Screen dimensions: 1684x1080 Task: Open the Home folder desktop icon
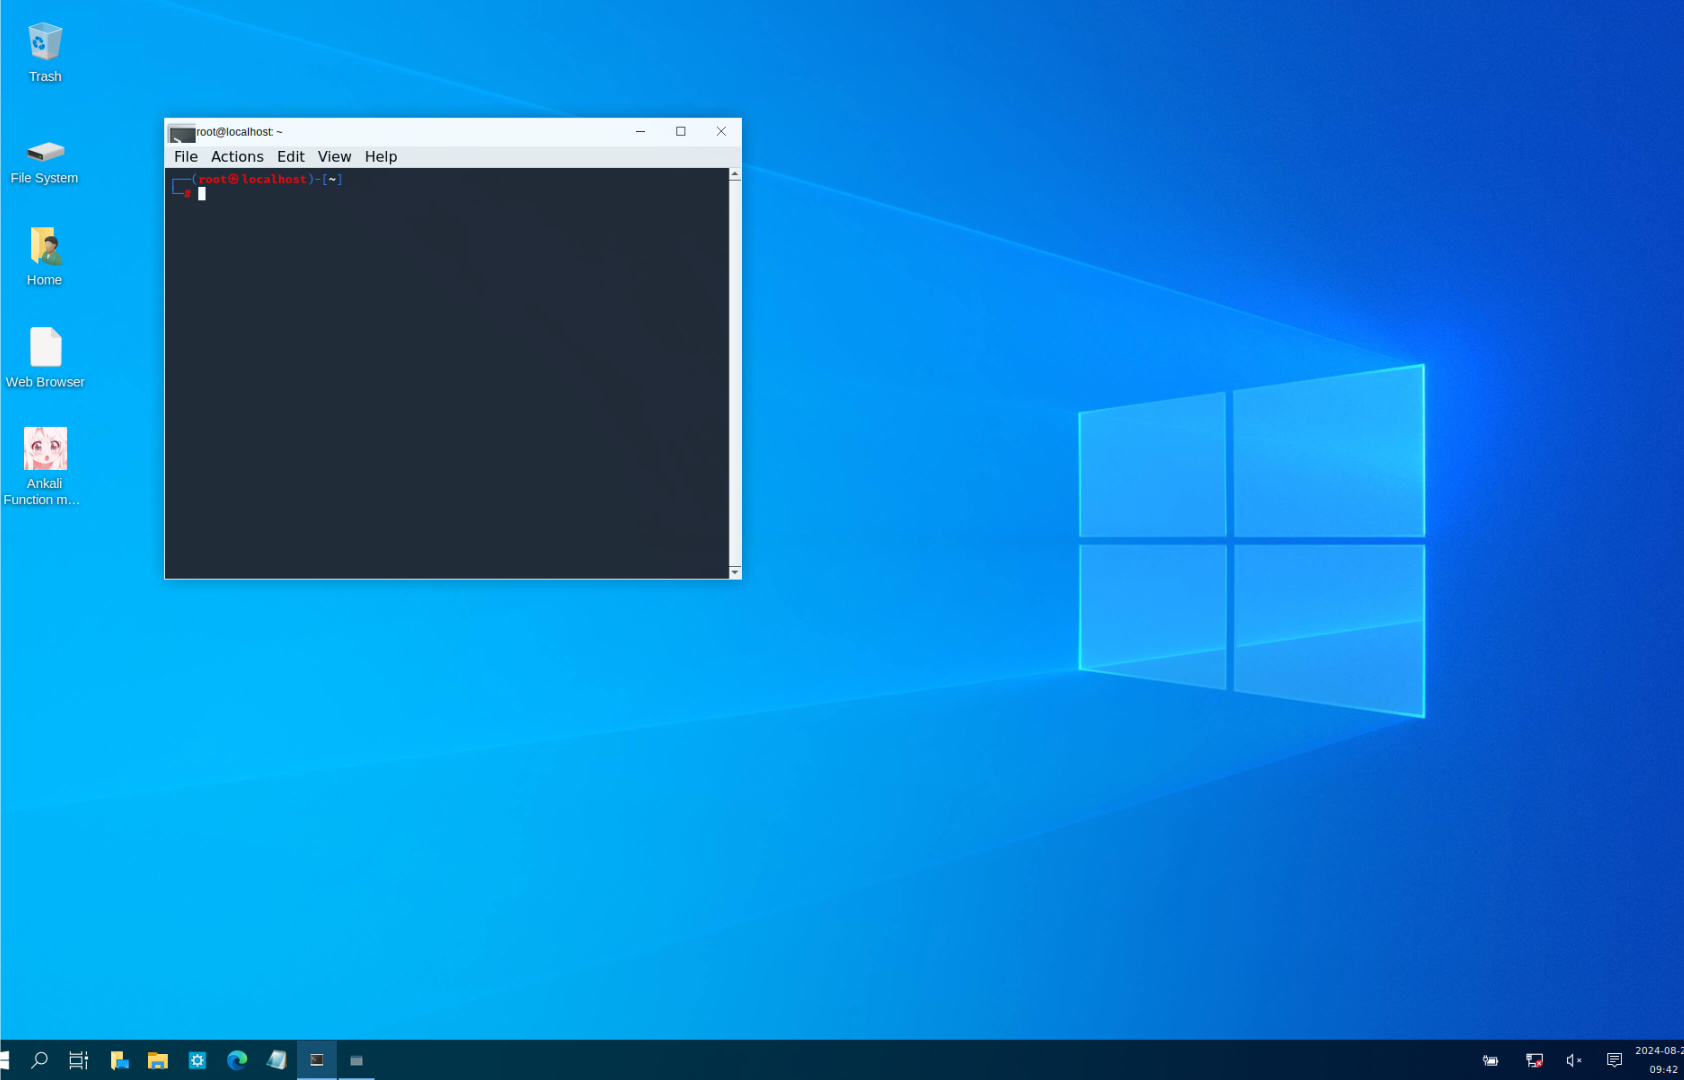coord(45,256)
